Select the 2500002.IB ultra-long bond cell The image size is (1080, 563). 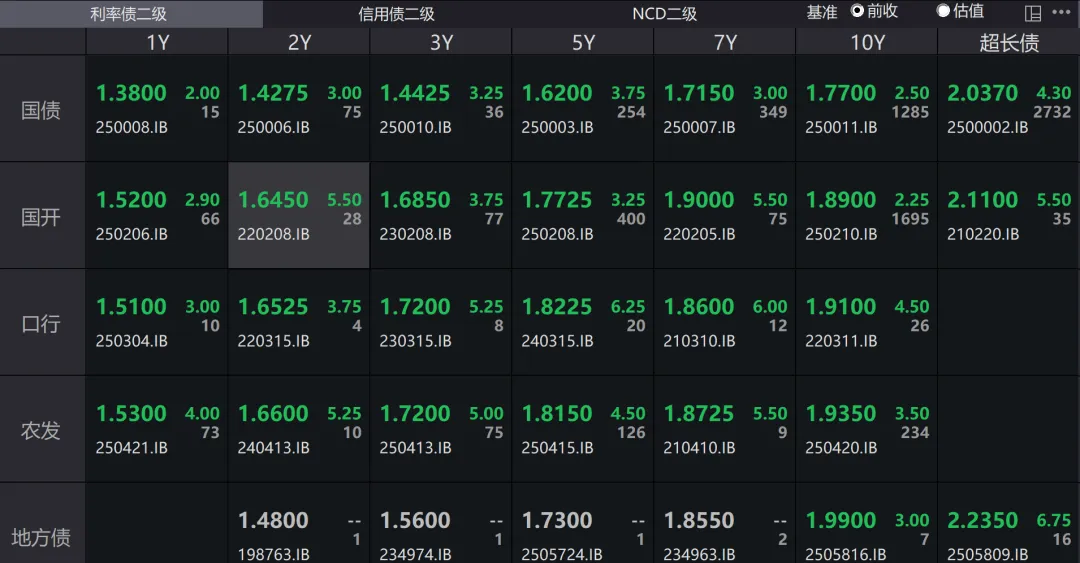point(1008,109)
